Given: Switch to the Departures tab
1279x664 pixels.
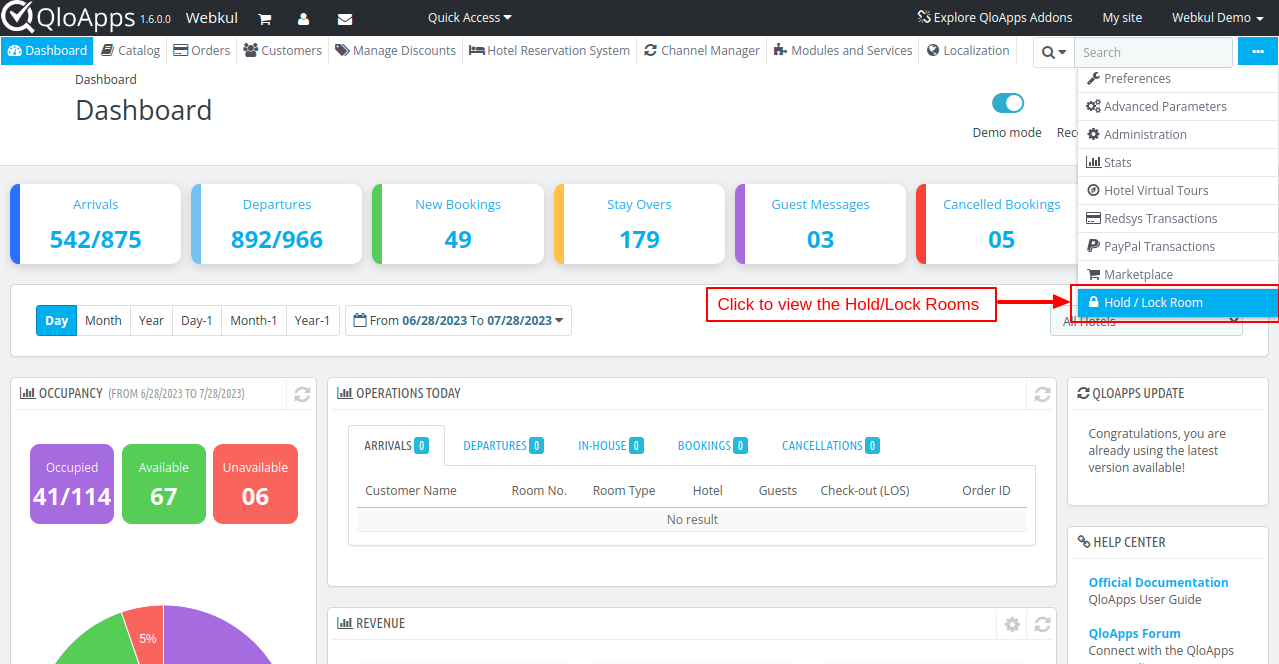Looking at the screenshot, I should [x=503, y=446].
